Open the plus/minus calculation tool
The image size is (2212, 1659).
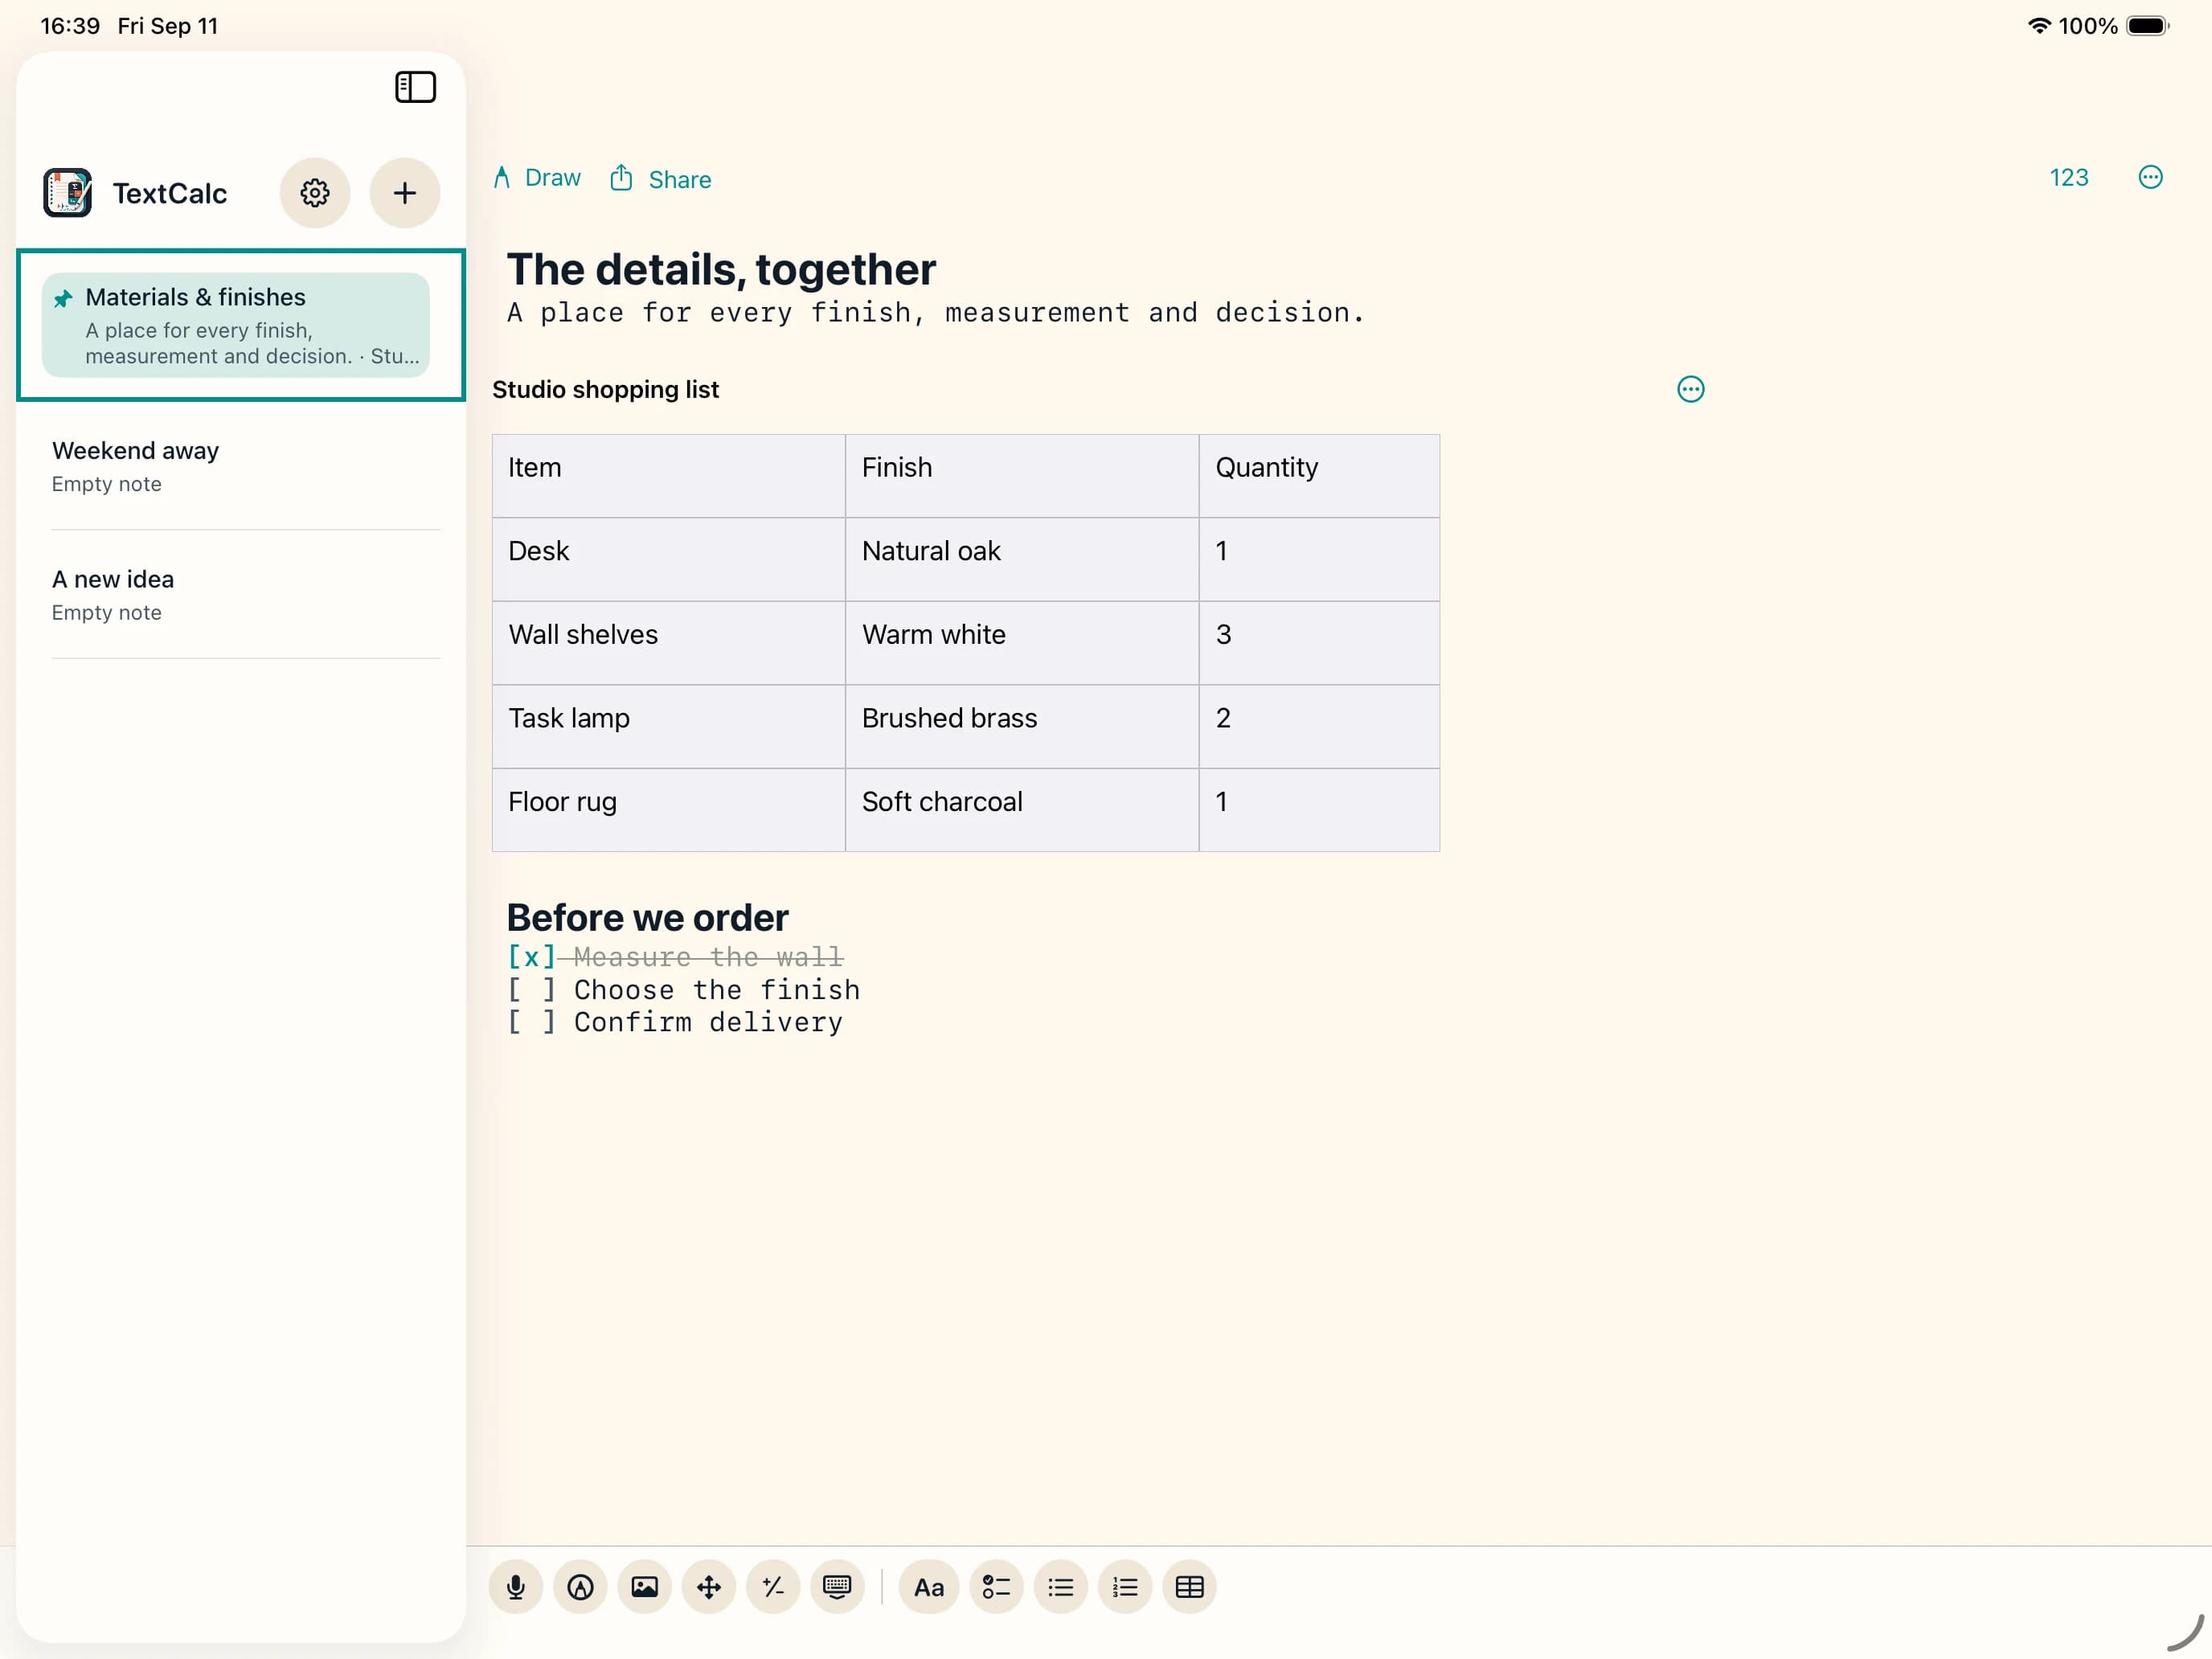[773, 1587]
